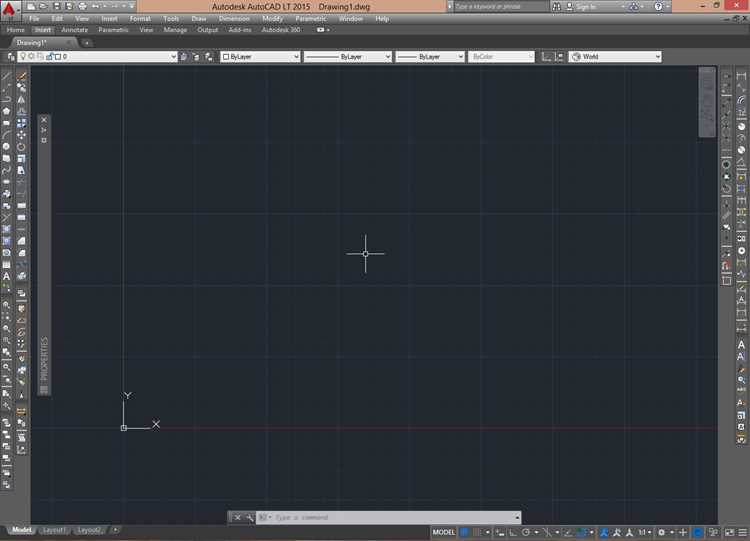Viewport: 750px width, 541px height.
Task: Click the Open file icon in quick access toolbar
Action: (43, 6)
